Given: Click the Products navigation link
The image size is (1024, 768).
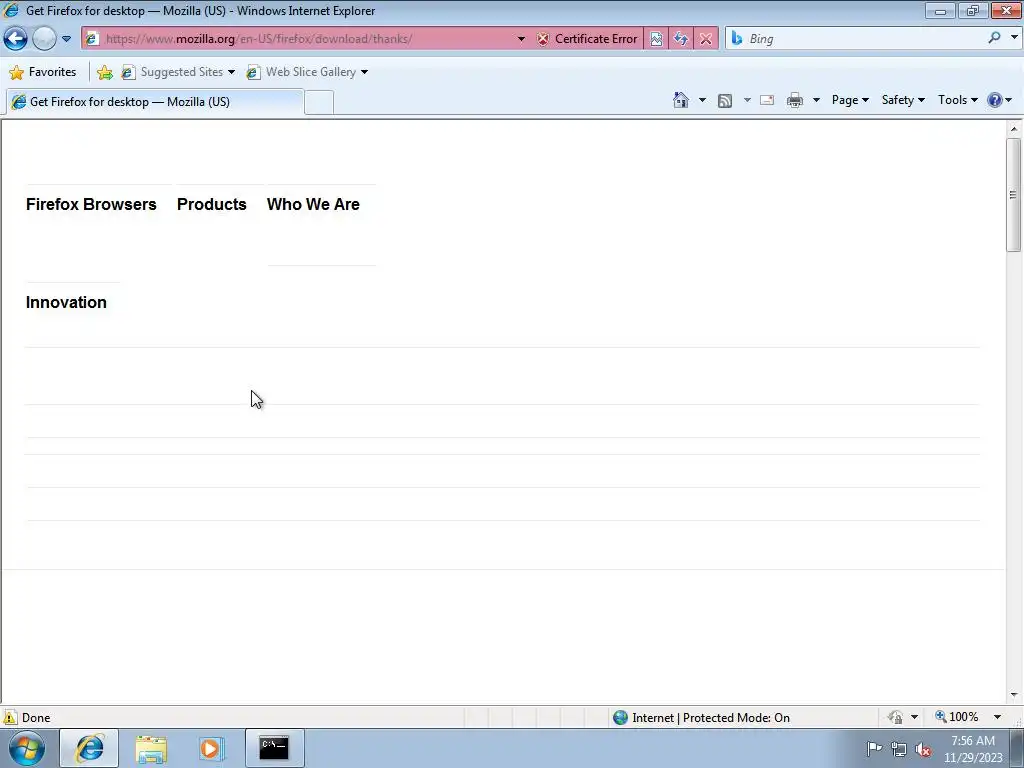Looking at the screenshot, I should 212,204.
